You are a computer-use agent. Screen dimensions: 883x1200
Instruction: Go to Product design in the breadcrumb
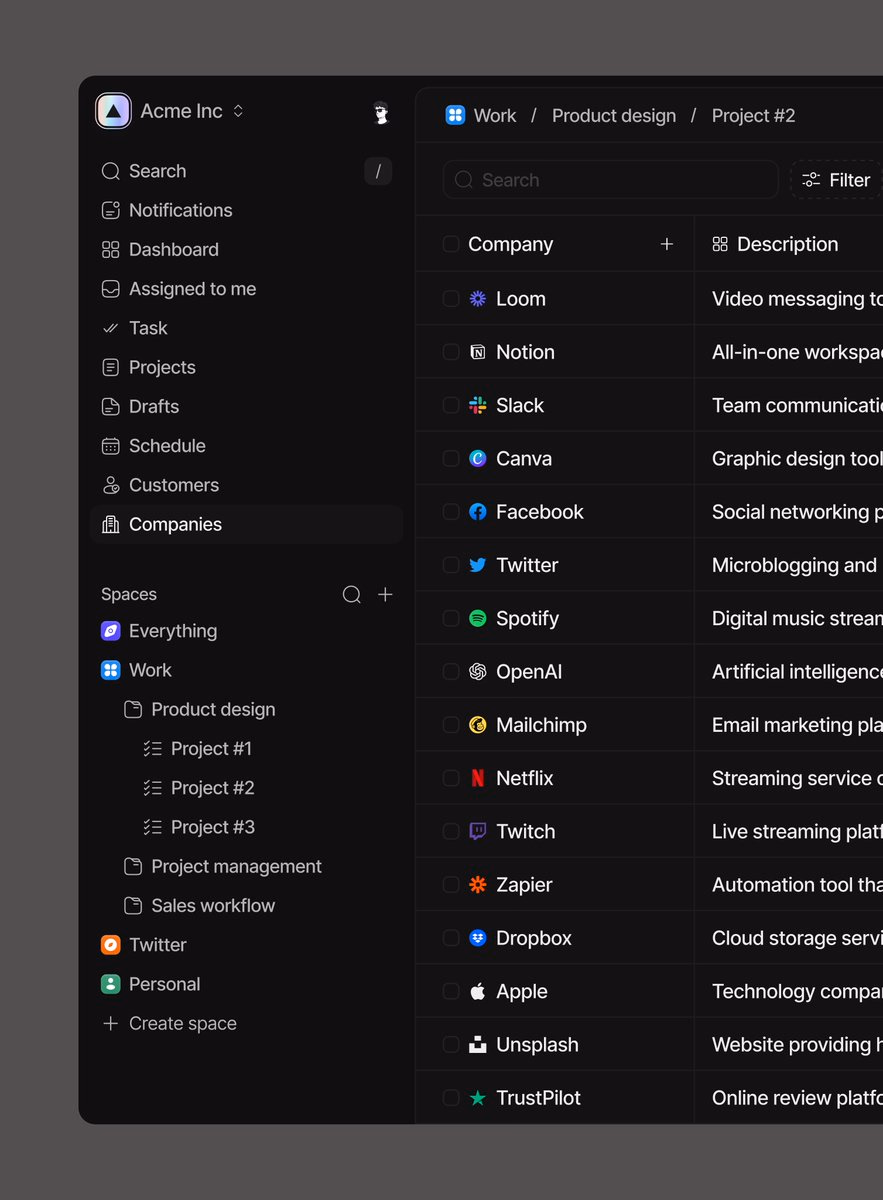click(614, 116)
